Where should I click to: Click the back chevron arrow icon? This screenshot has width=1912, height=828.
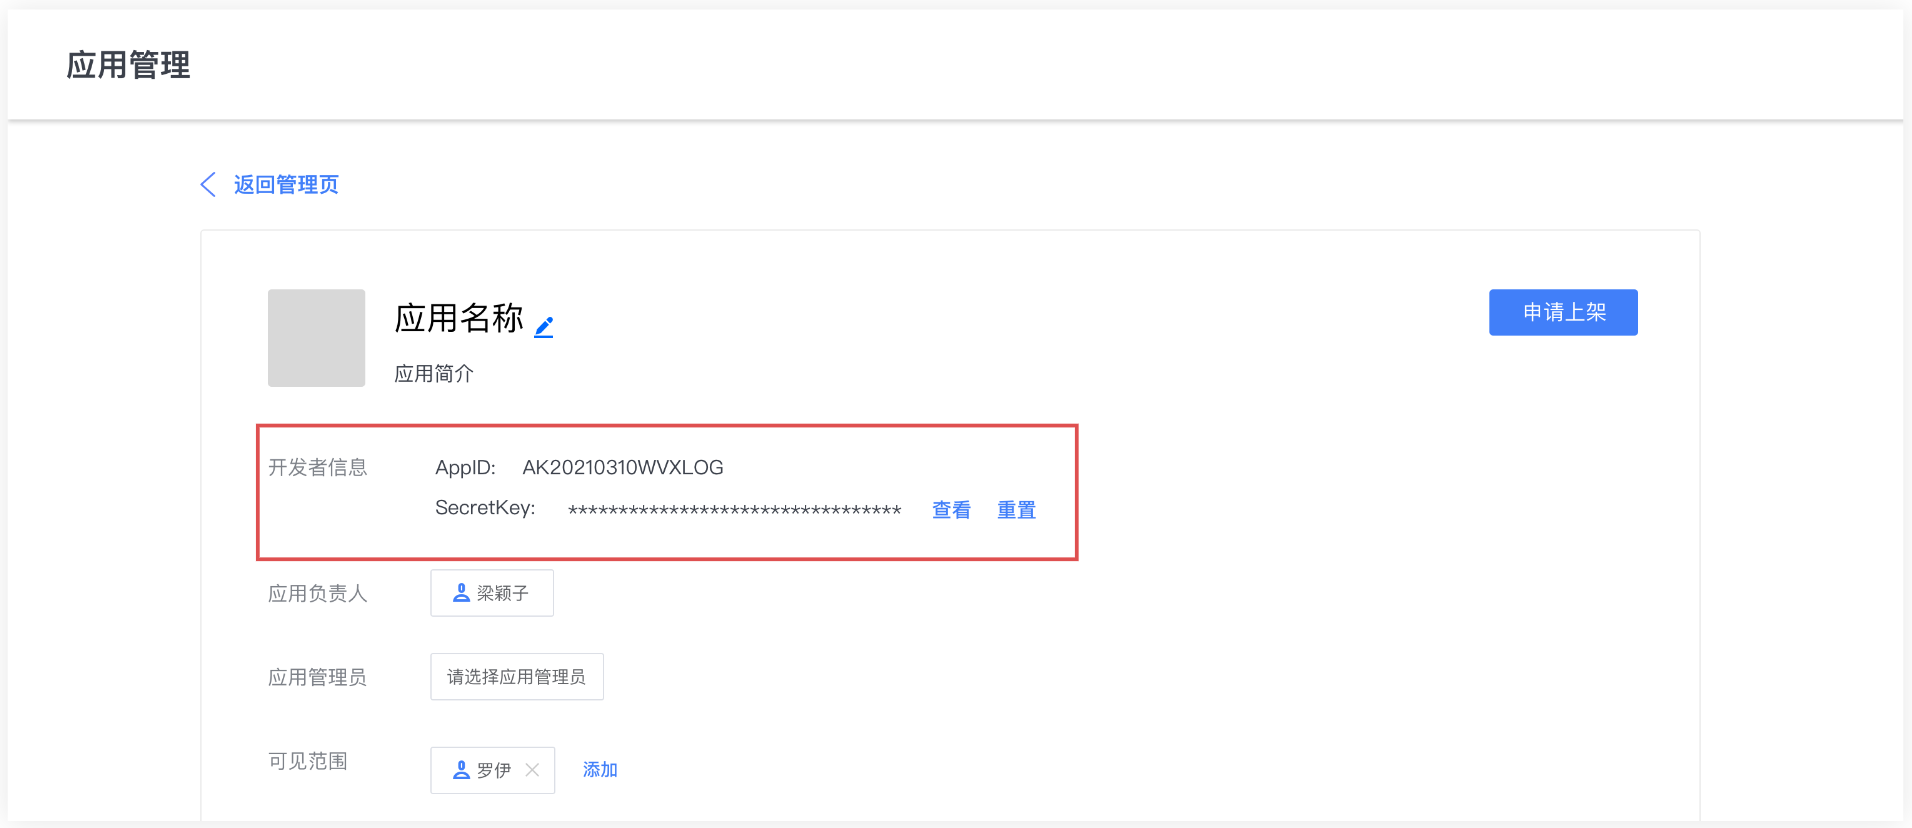coord(208,184)
